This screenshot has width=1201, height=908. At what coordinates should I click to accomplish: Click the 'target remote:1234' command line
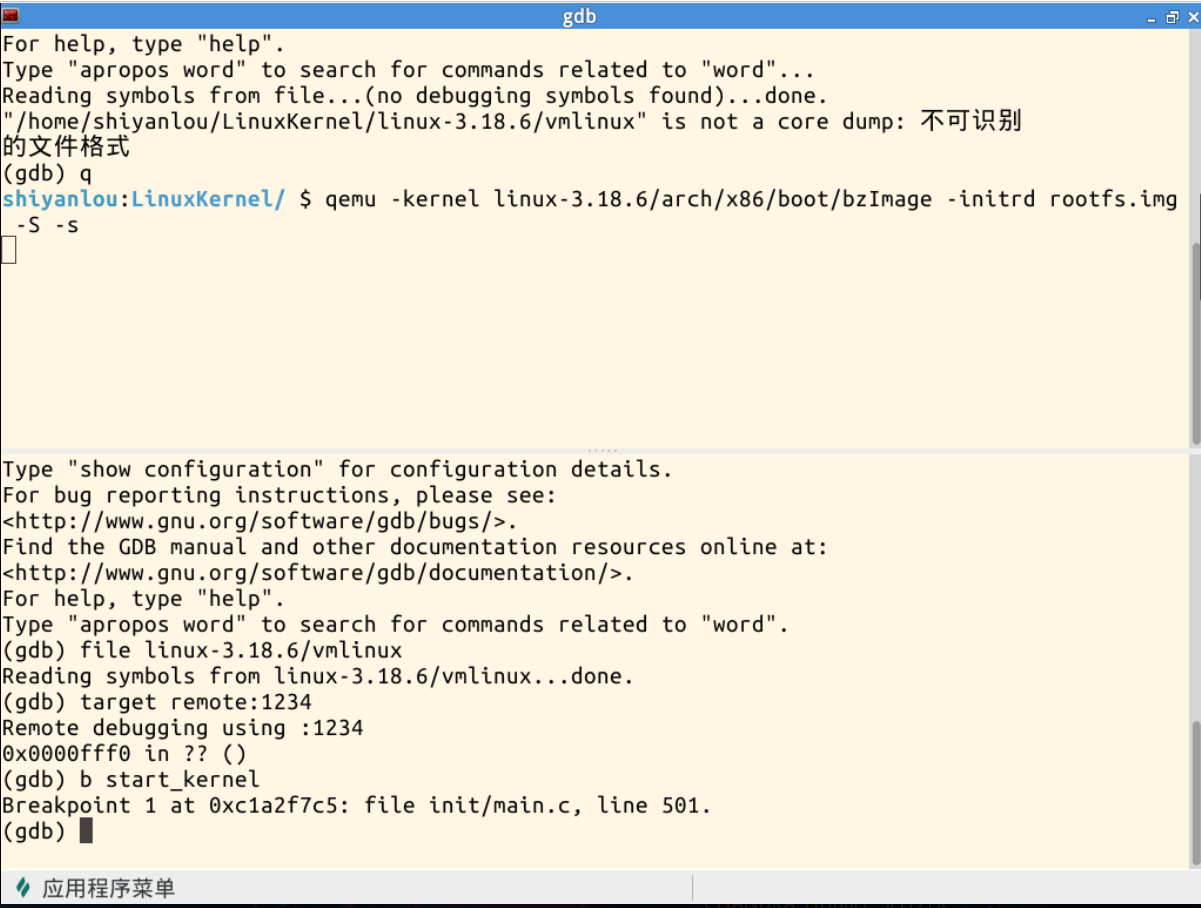196,702
